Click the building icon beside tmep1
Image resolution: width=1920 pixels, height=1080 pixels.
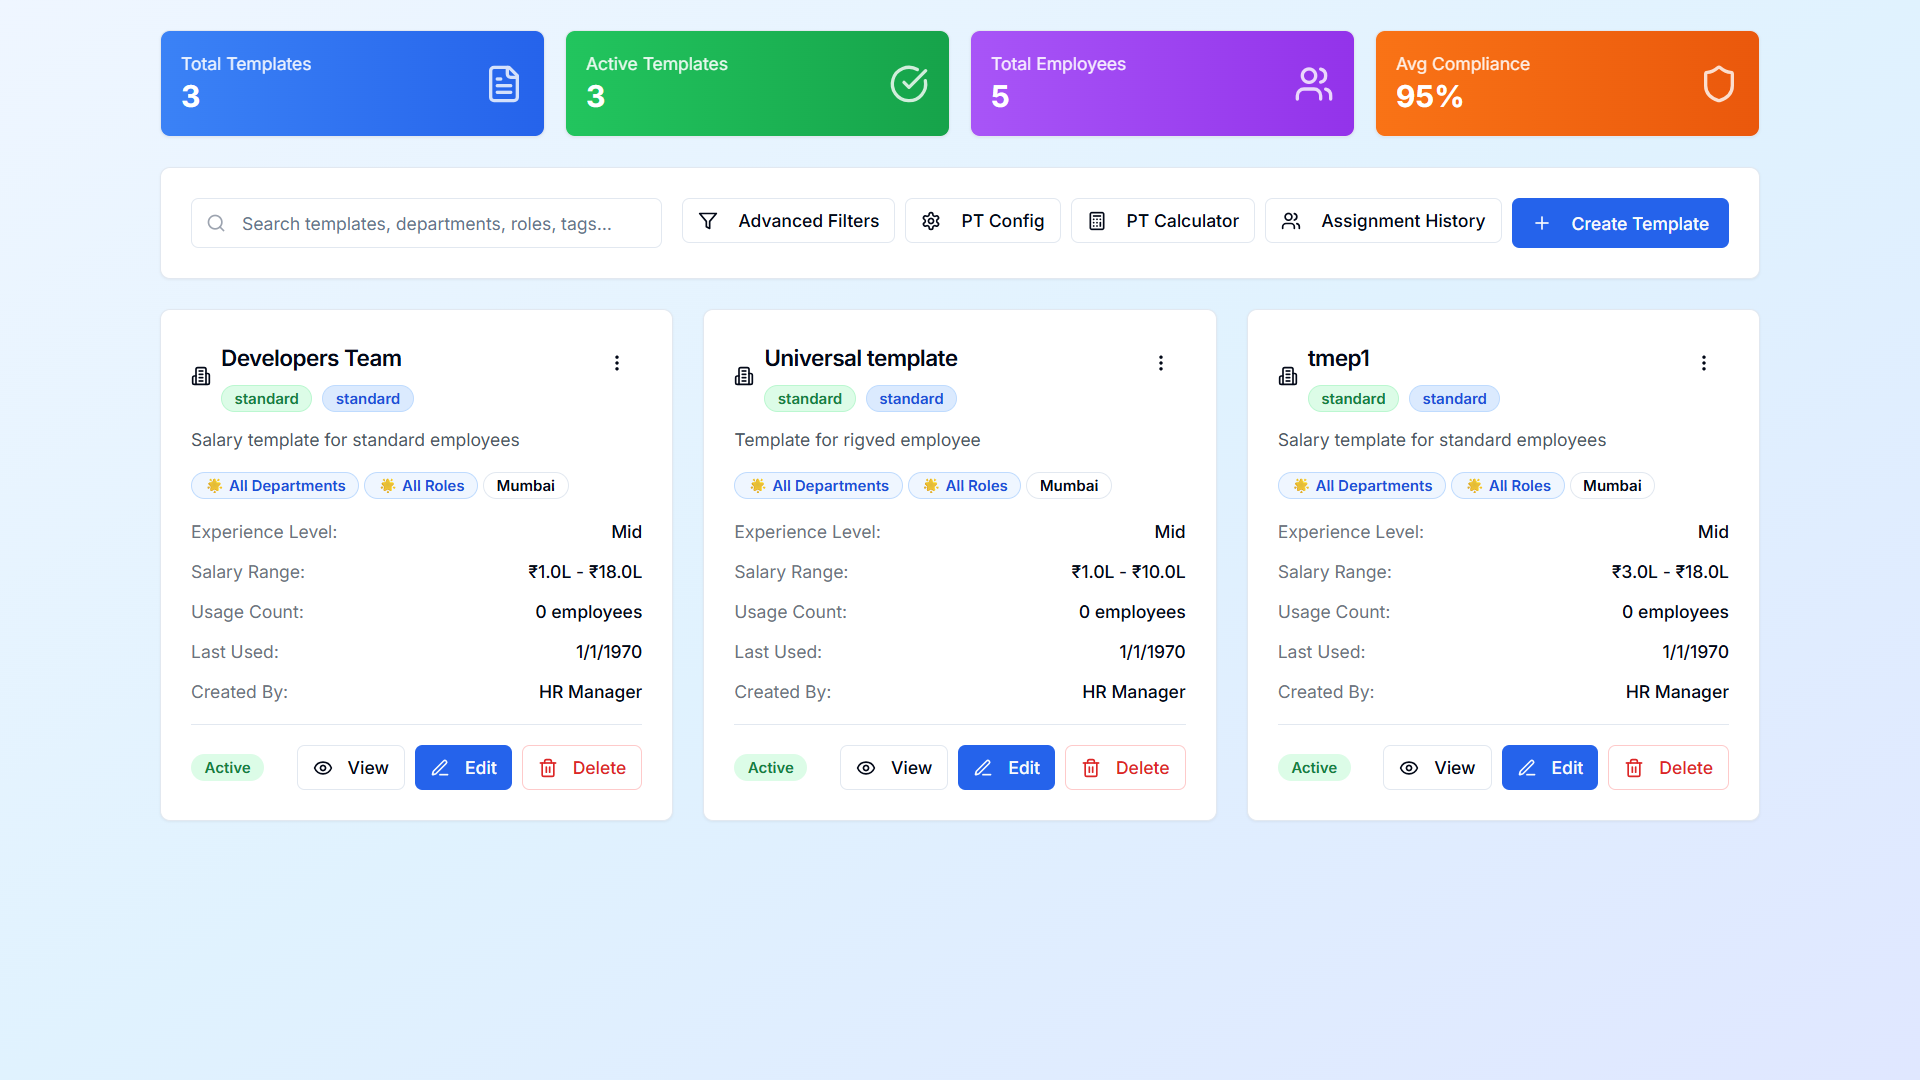pos(1288,376)
